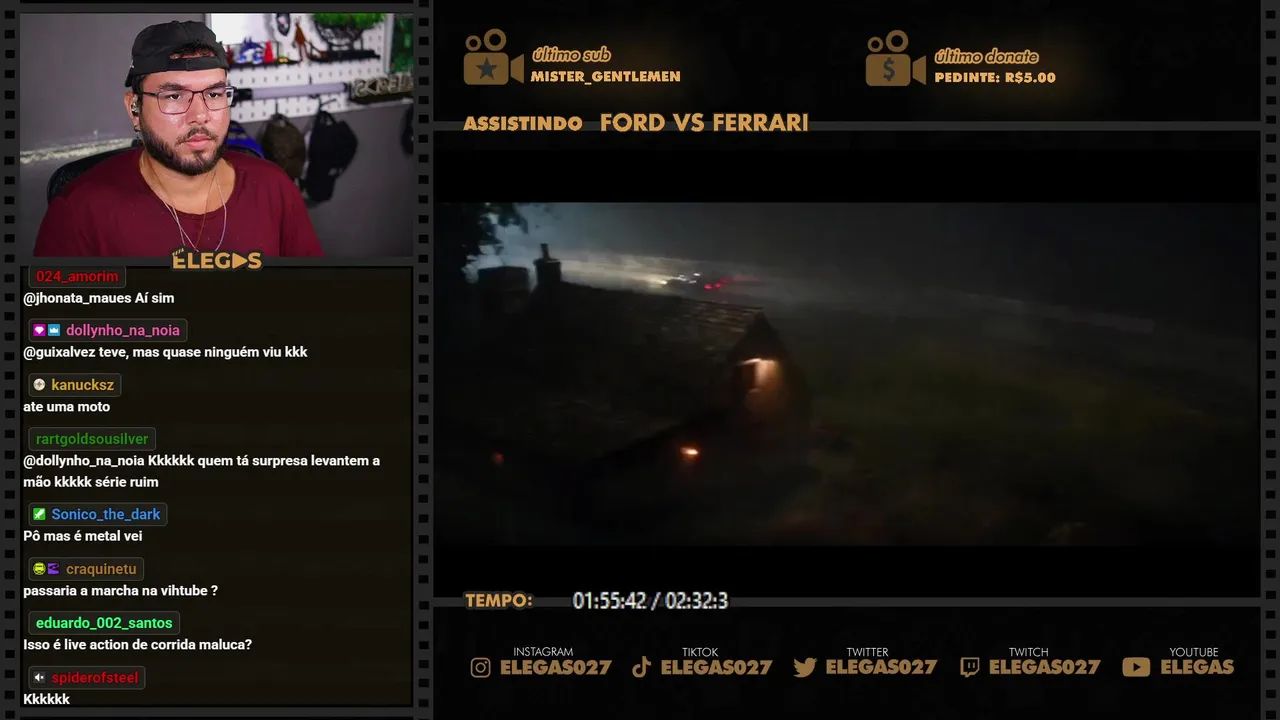Select the eduardo_002_santos username
This screenshot has width=1280, height=720.
click(104, 623)
